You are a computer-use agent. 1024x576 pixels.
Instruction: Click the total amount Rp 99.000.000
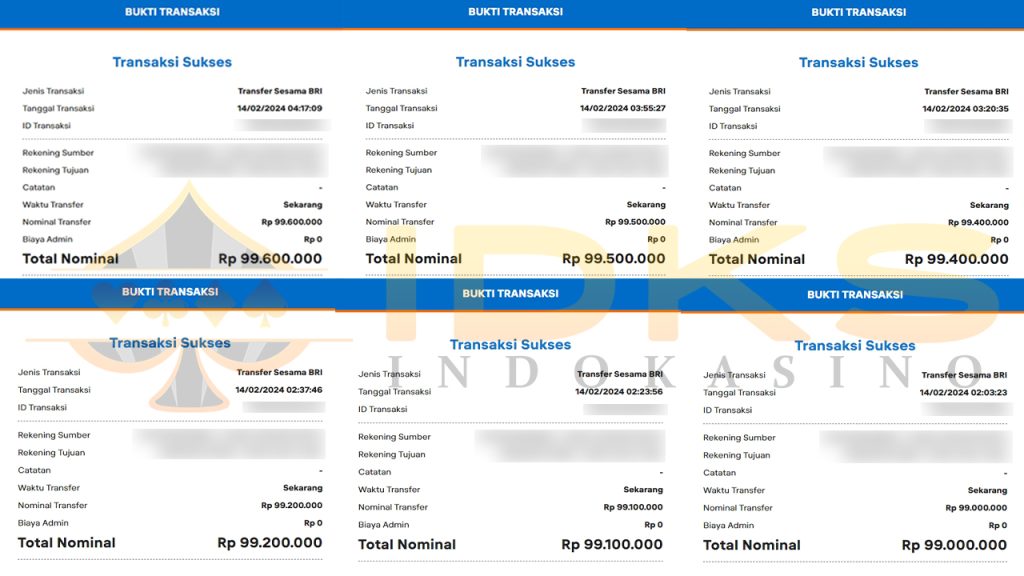point(954,545)
